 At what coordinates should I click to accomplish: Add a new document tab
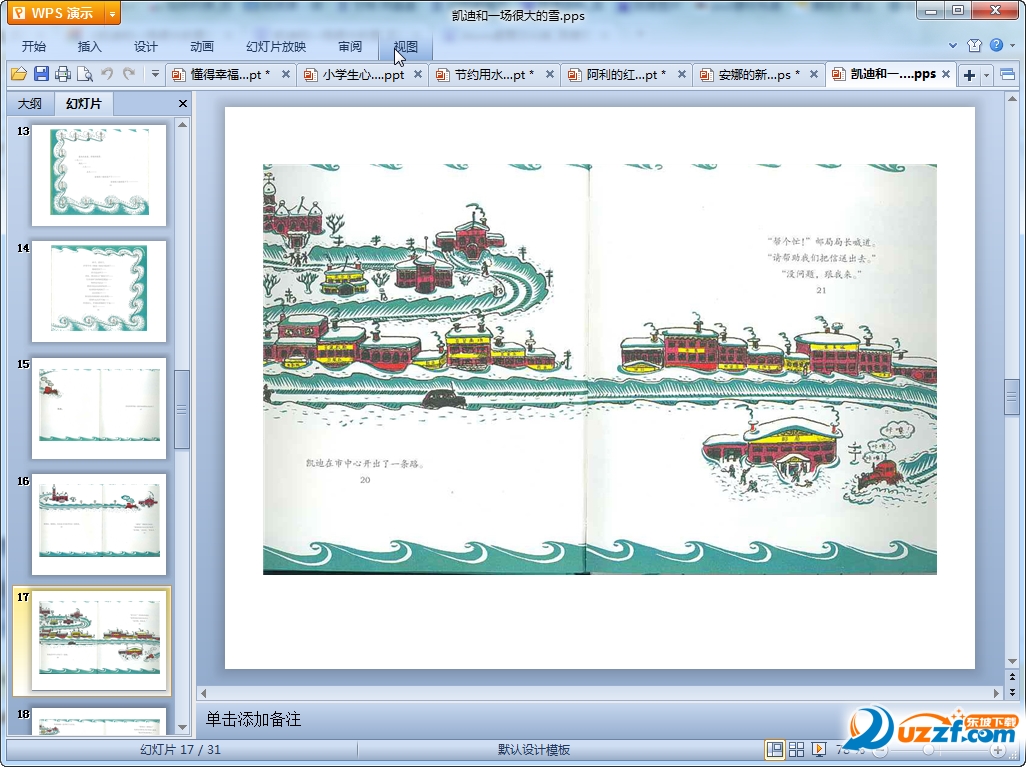point(970,75)
